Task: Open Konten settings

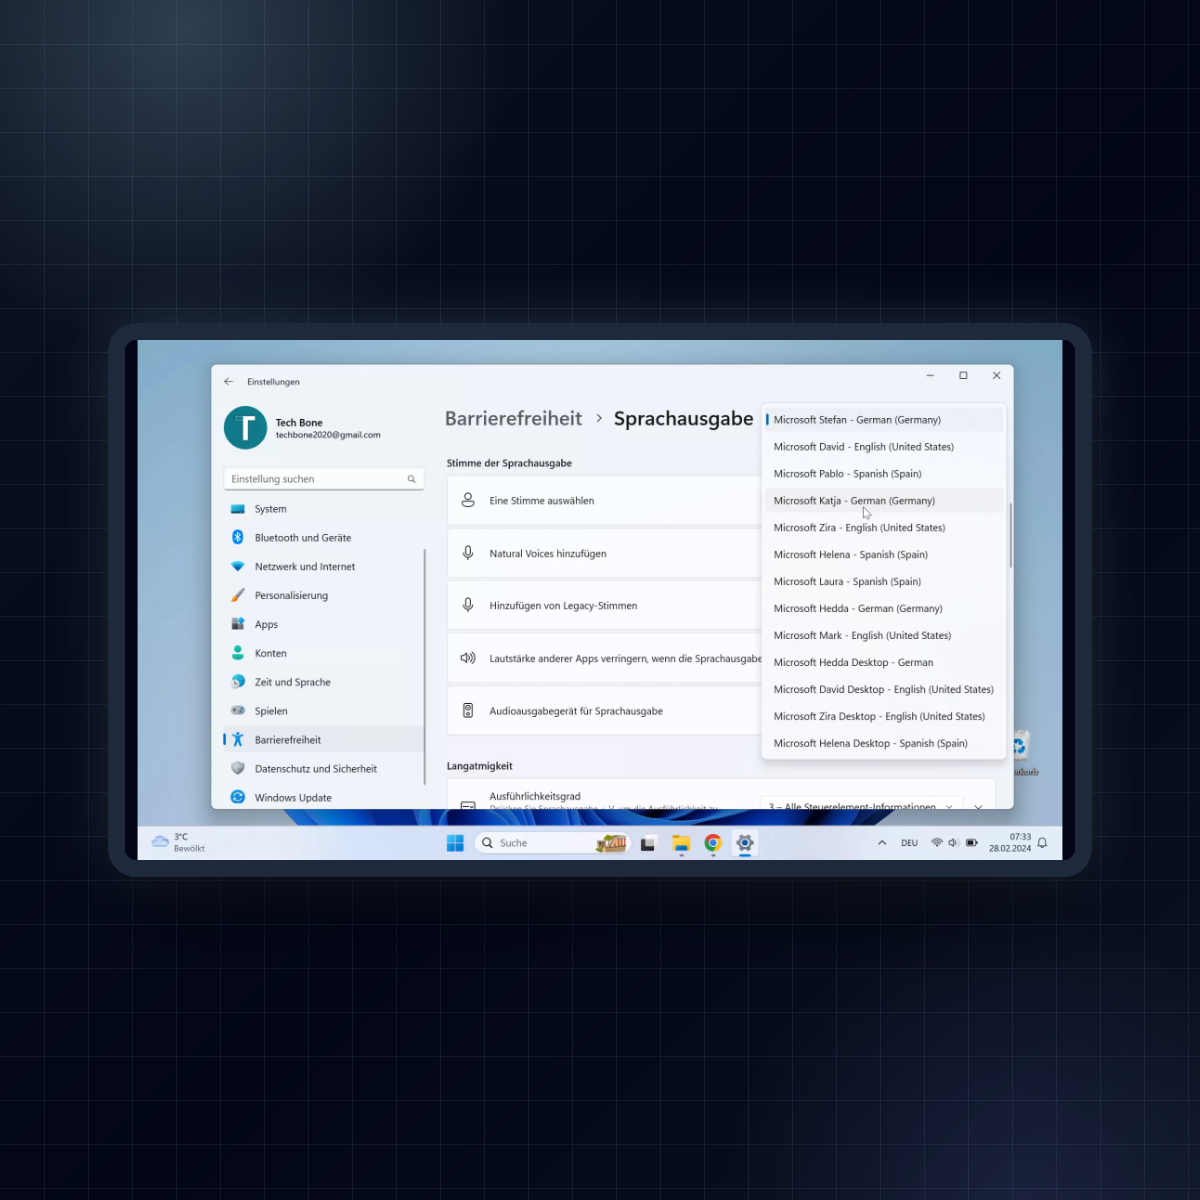Action: tap(324, 653)
